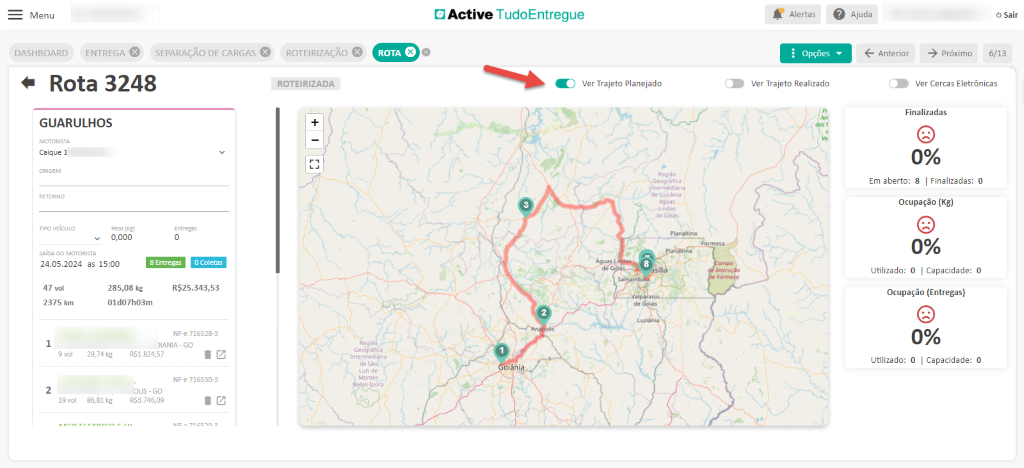This screenshot has height=468, width=1024.
Task: Close the ENTREGA tab
Action: pyautogui.click(x=134, y=52)
